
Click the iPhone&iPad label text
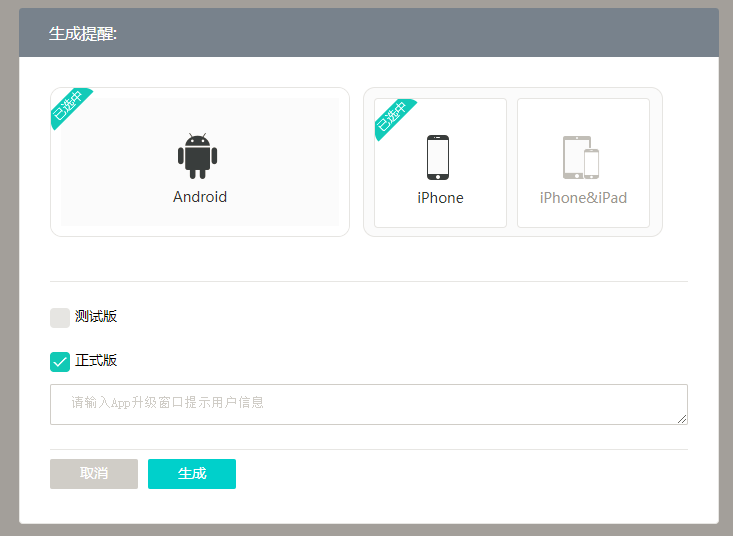583,198
